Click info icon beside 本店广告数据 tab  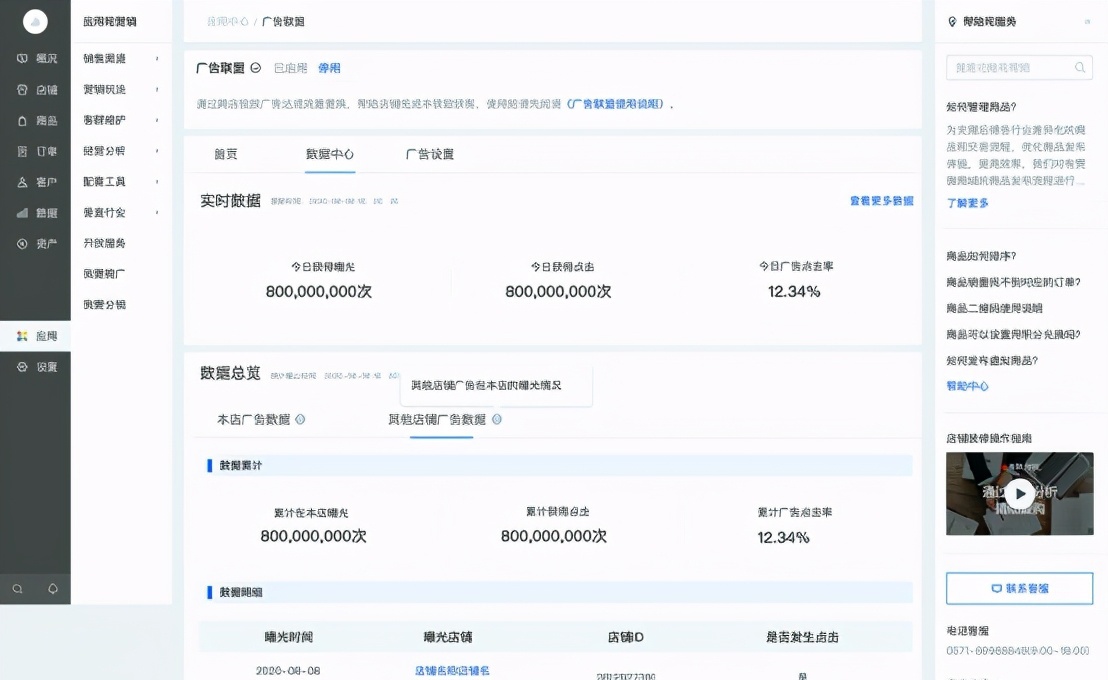tap(300, 420)
